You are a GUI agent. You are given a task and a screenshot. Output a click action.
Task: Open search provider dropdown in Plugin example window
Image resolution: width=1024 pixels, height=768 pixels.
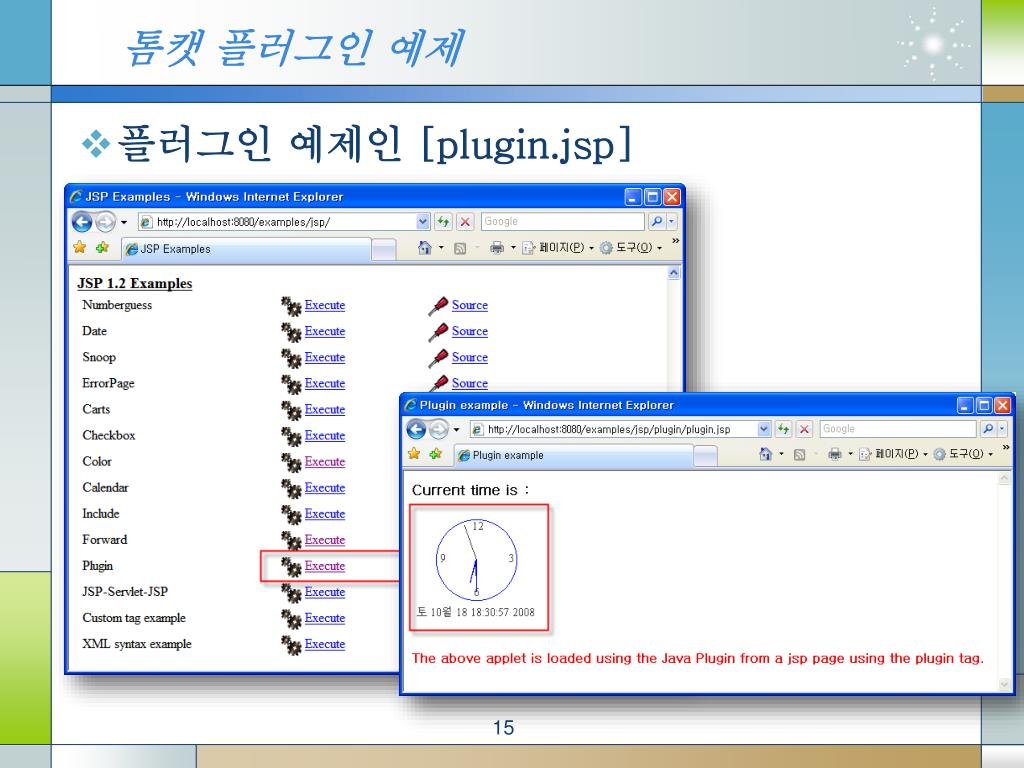1002,429
